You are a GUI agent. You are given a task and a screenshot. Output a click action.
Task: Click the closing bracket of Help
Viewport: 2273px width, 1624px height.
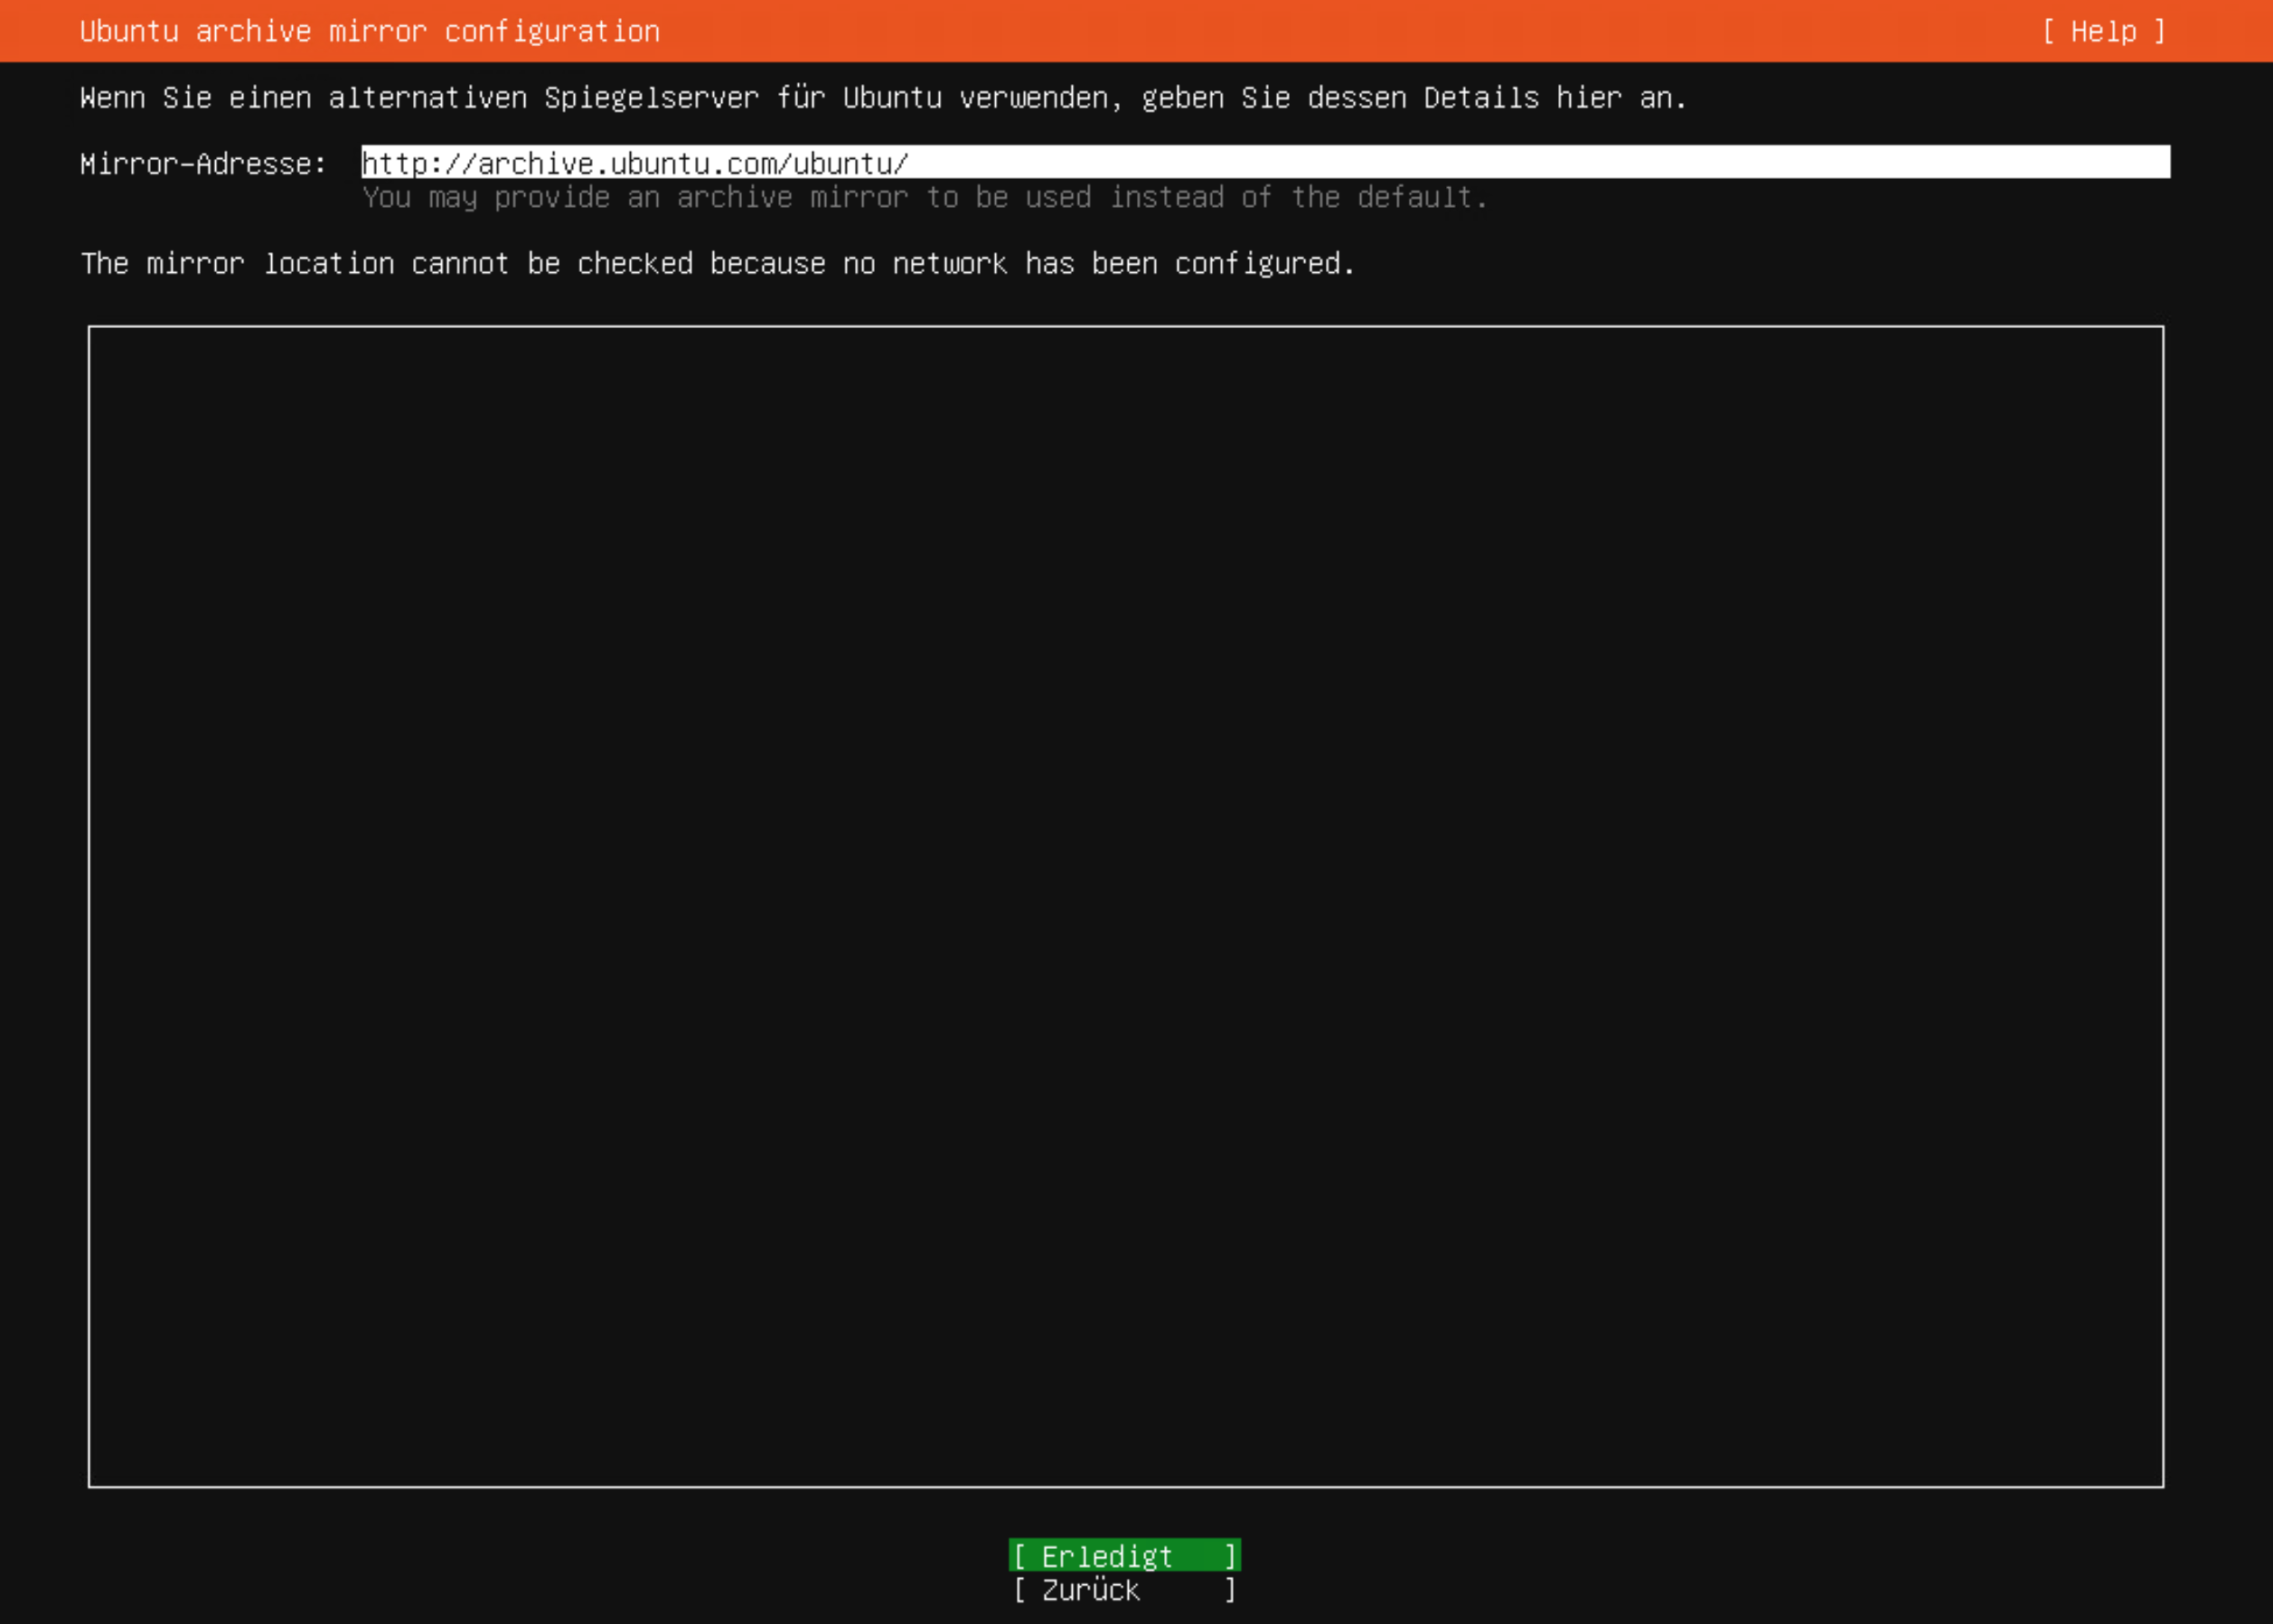pyautogui.click(x=2159, y=31)
